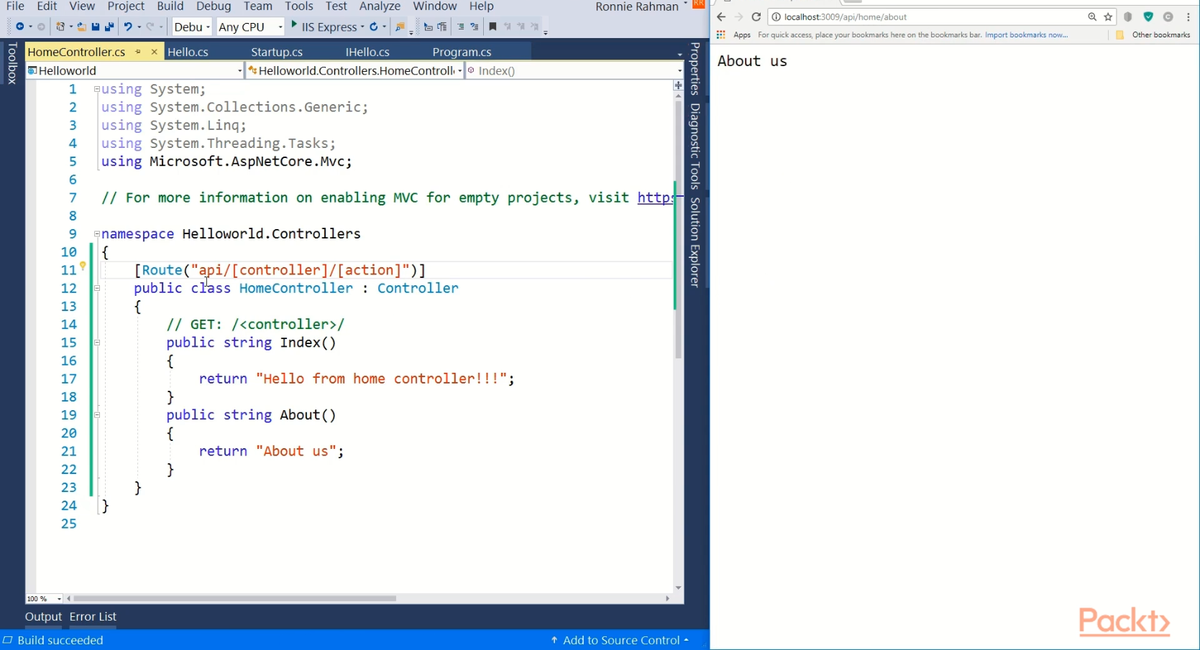Close the HomeController.cs tab

coord(154,52)
